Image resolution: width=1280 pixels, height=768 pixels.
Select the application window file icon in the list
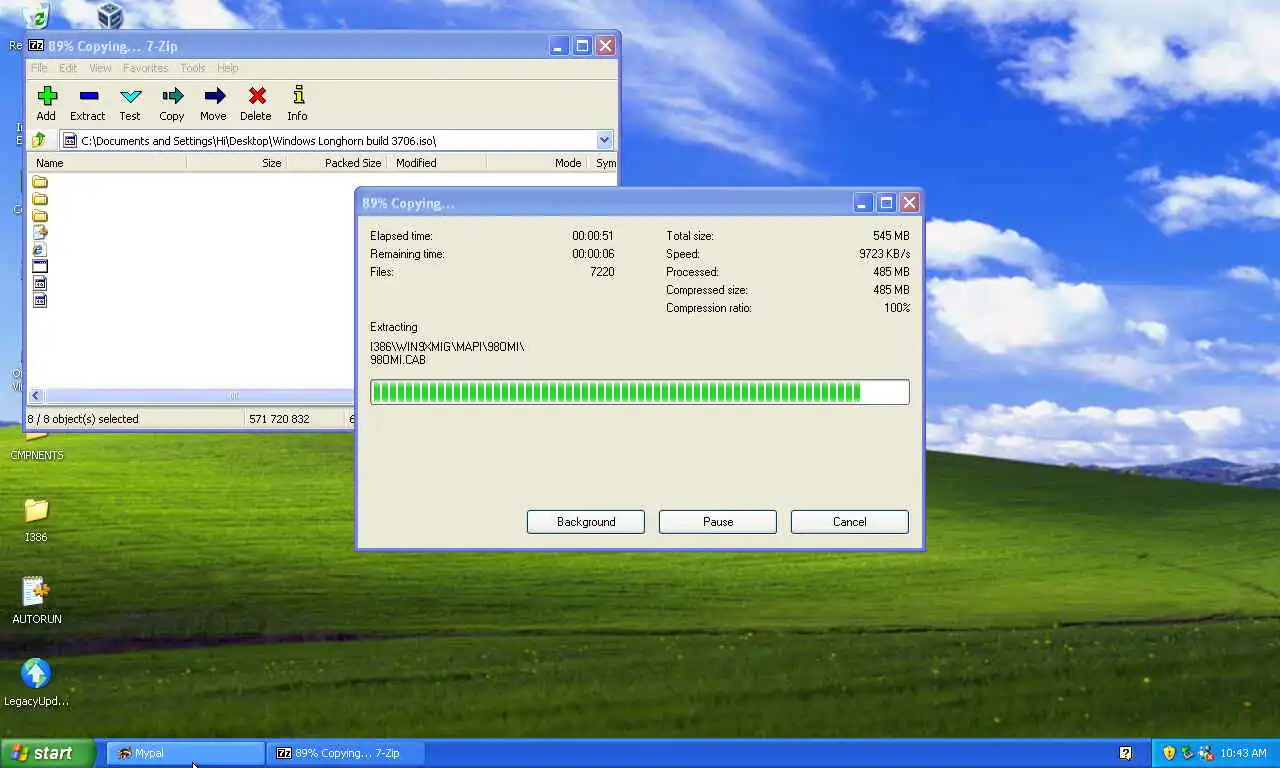40,267
